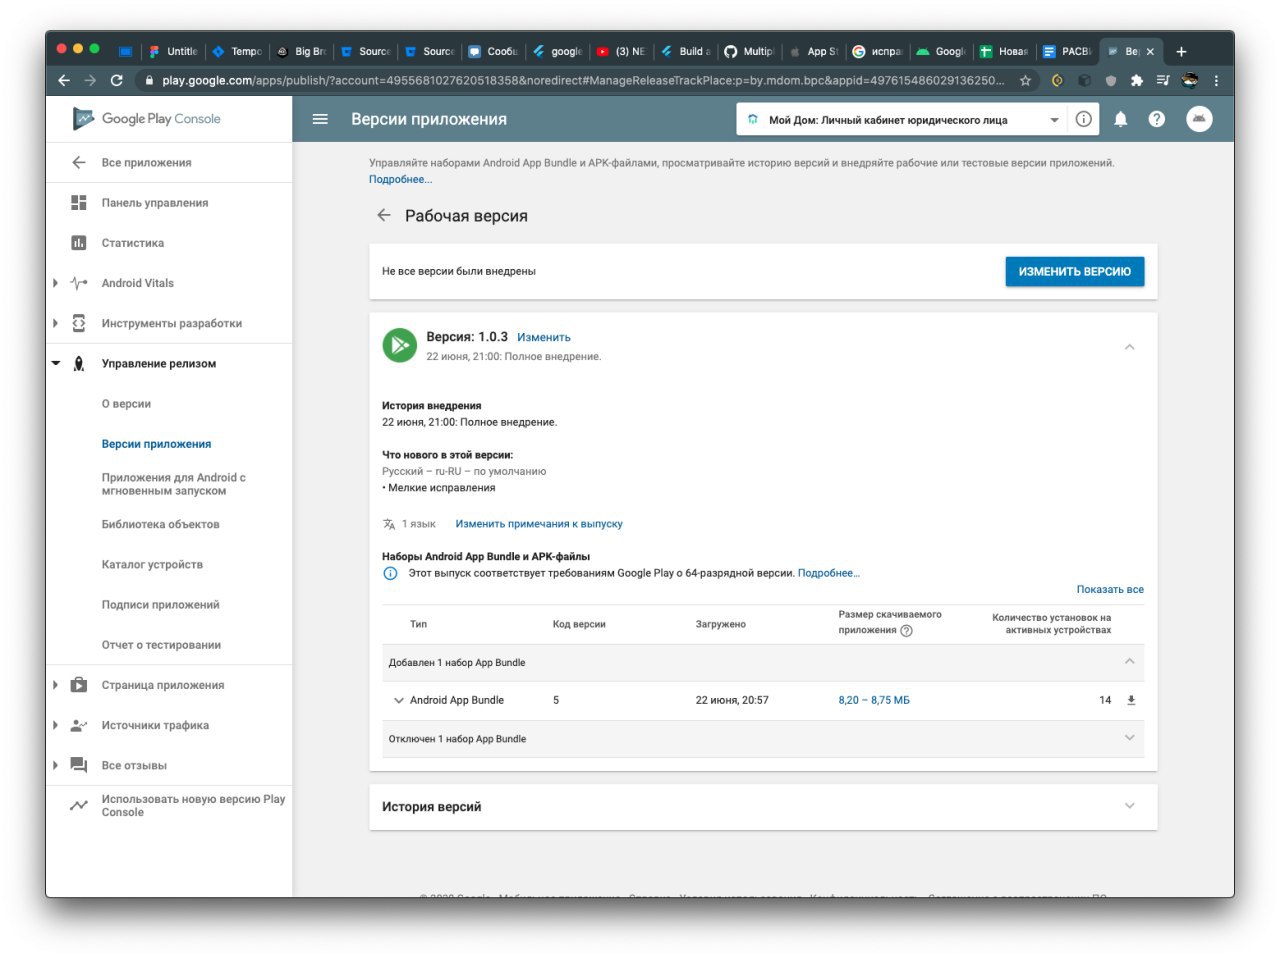Click Подробнее link under page description
1280x958 pixels.
click(x=400, y=179)
